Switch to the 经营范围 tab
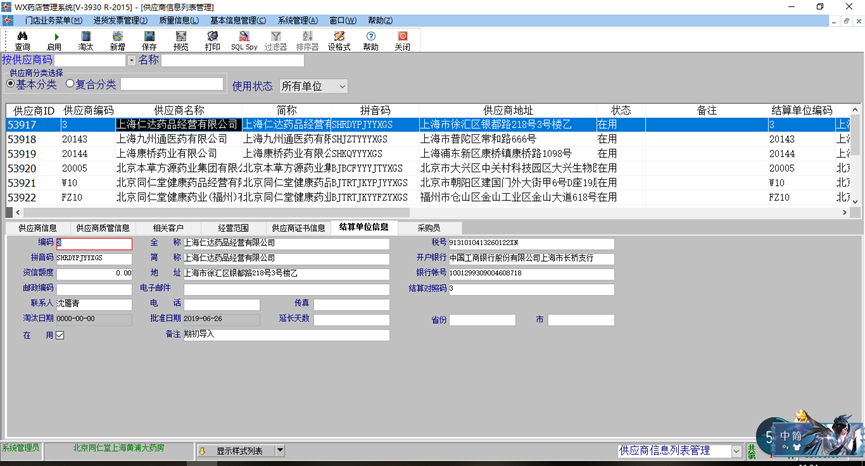The height and width of the screenshot is (466, 865). (233, 228)
